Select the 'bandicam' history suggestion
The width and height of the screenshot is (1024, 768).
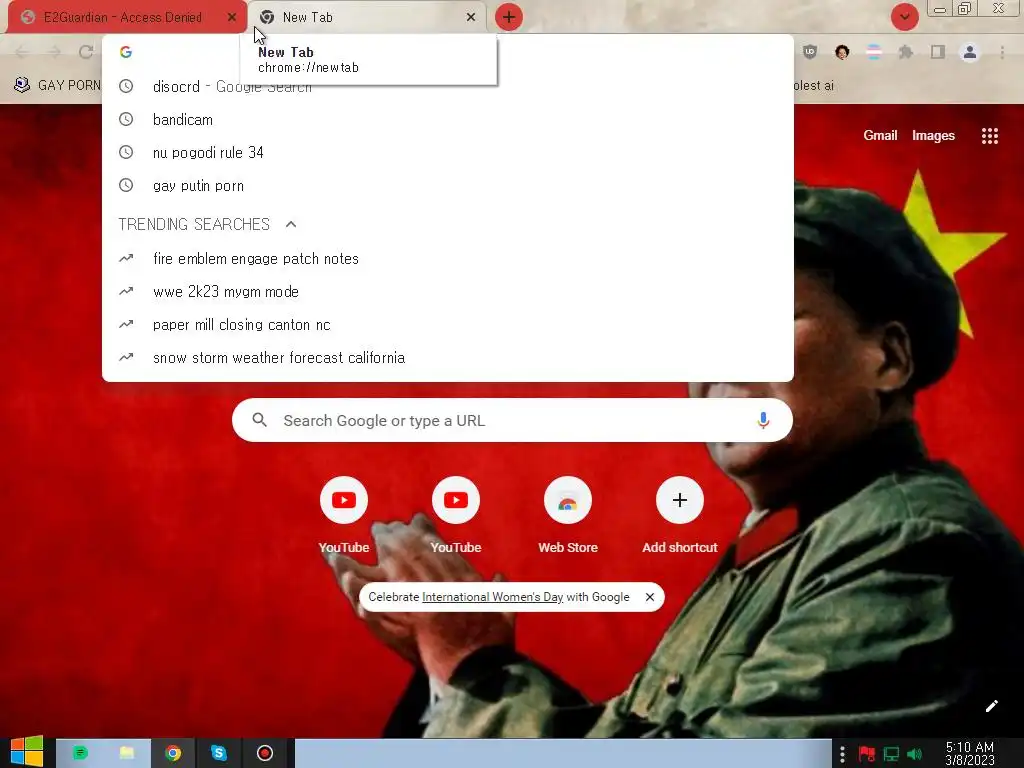pos(448,120)
